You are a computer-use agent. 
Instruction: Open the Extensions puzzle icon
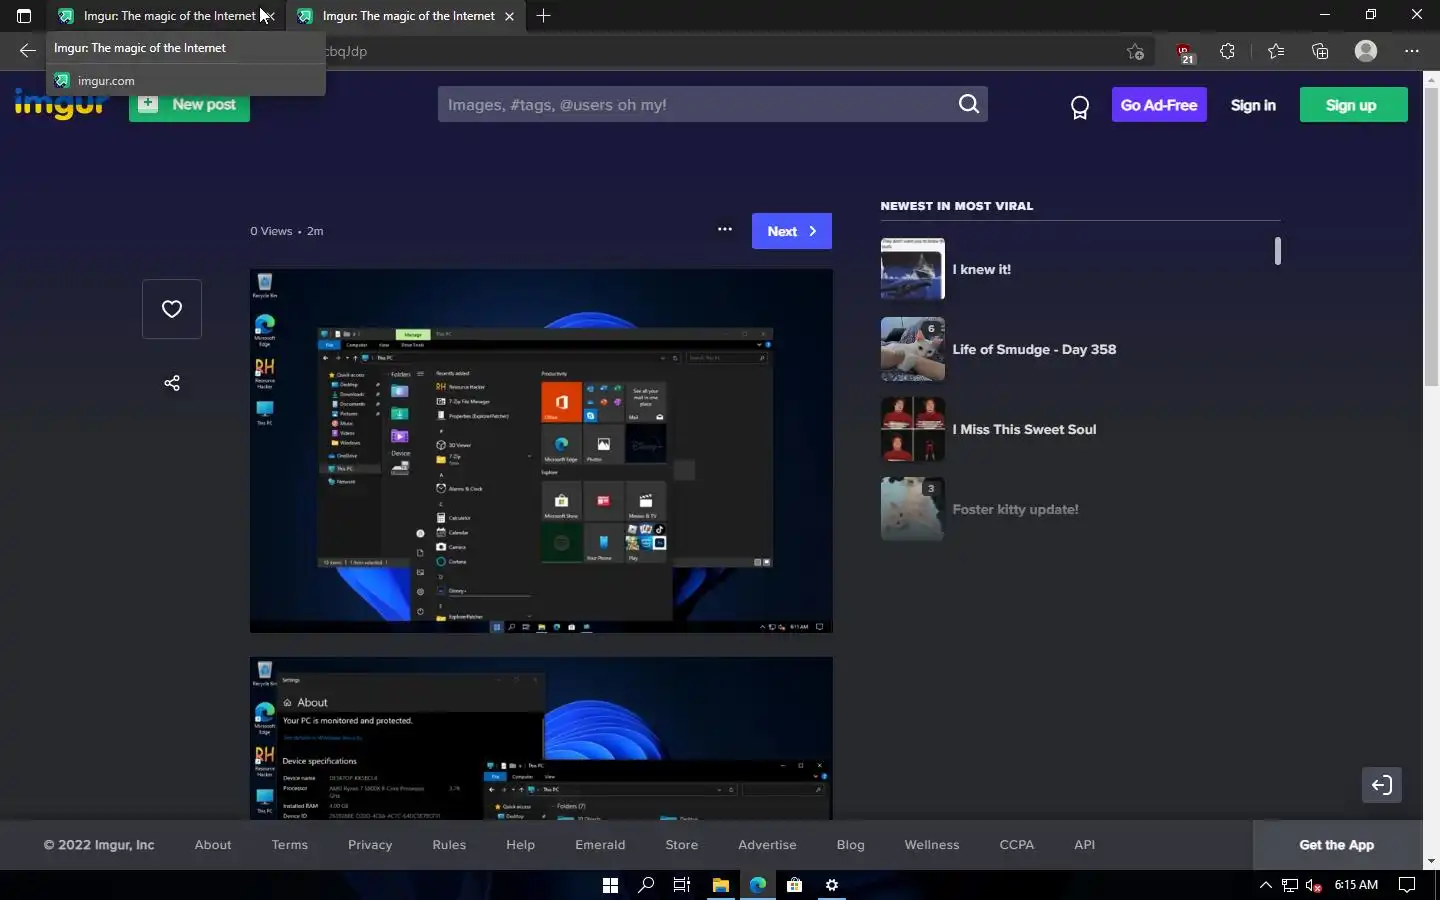pos(1227,51)
